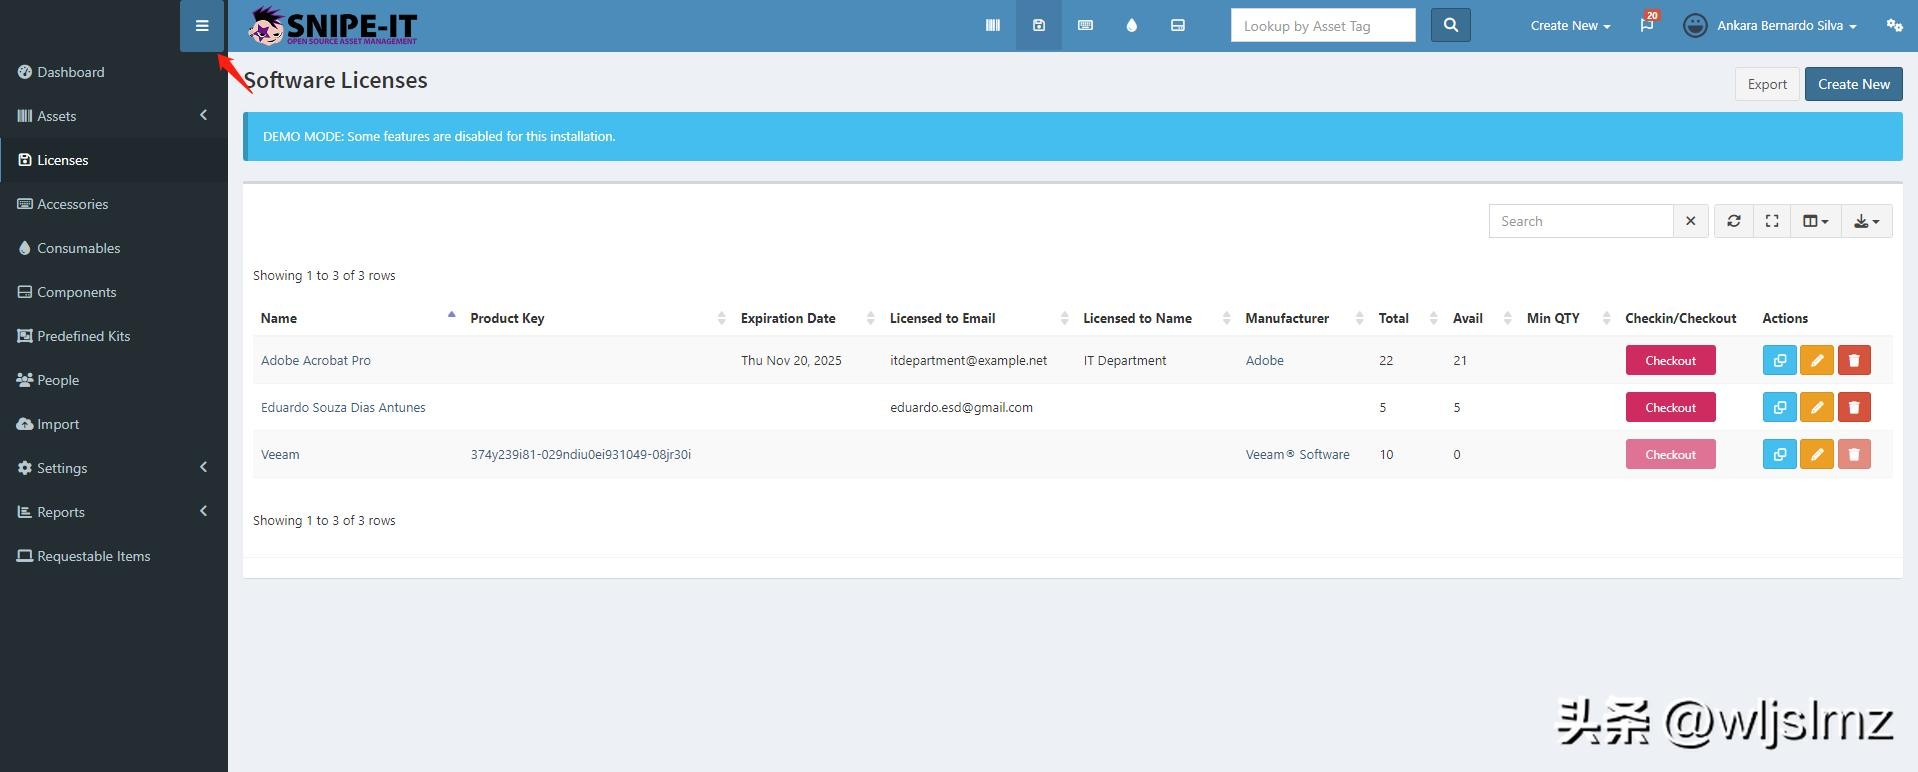This screenshot has width=1918, height=772.
Task: Open the Ankara Bernardo Silva user menu
Action: (x=1770, y=26)
